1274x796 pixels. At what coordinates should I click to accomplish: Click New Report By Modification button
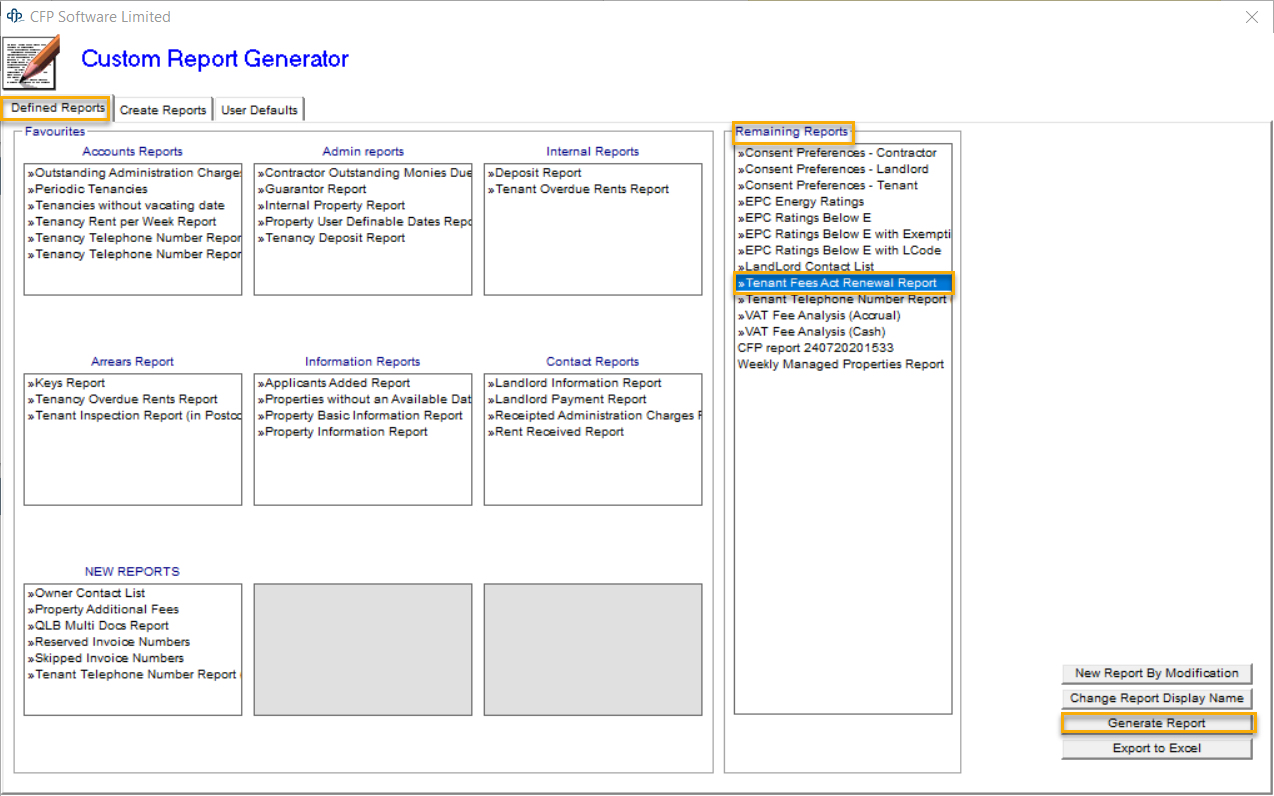(1156, 673)
